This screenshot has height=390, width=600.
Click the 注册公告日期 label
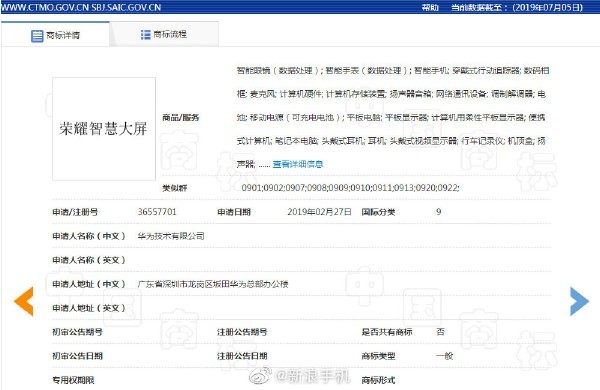(x=242, y=356)
